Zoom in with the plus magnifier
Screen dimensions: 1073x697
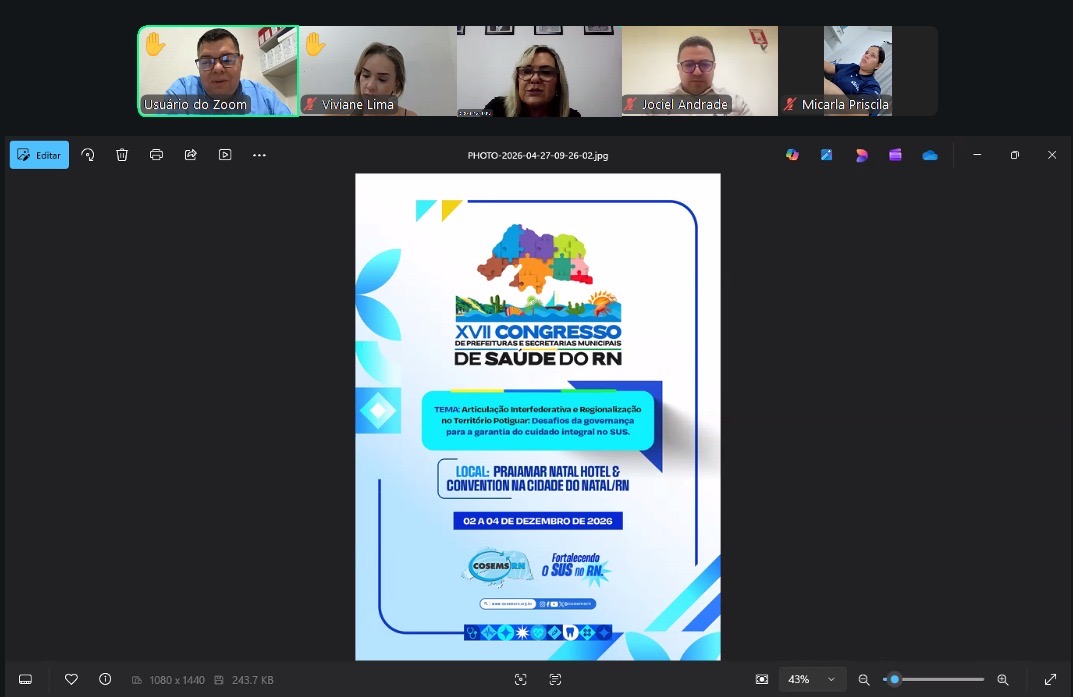1003,679
